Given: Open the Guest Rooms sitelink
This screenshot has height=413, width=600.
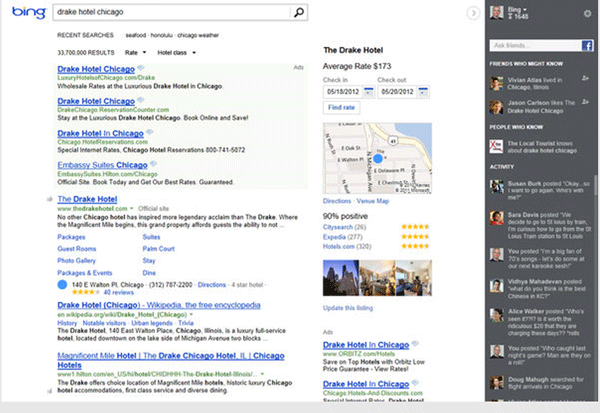Looking at the screenshot, I should [x=77, y=249].
